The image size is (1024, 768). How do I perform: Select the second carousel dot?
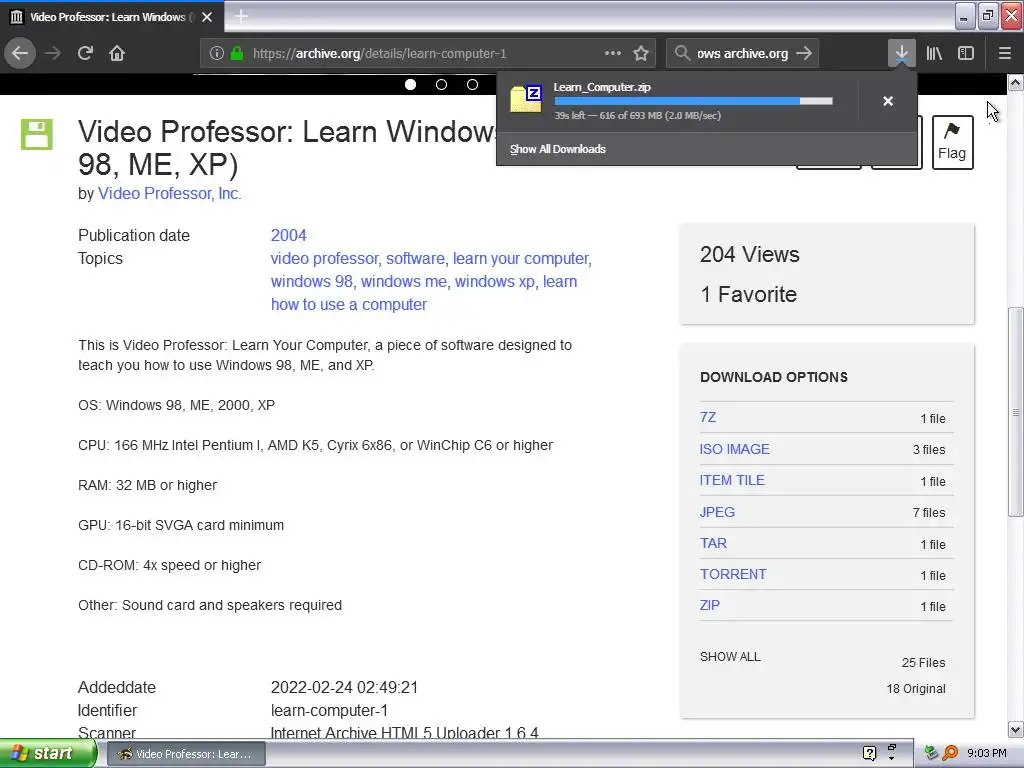pos(441,84)
